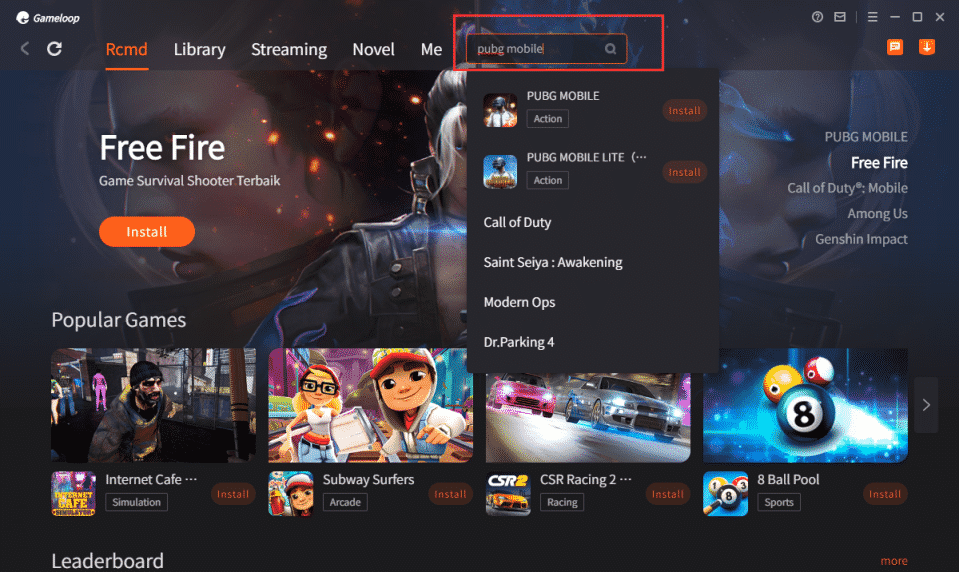Click the search magnifier icon
Image resolution: width=959 pixels, height=572 pixels.
[x=610, y=49]
